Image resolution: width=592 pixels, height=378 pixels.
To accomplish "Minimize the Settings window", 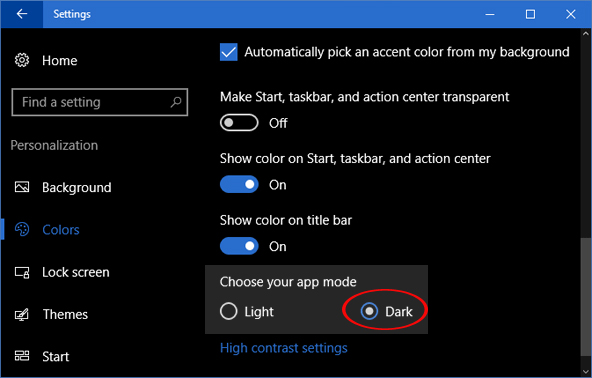I will pos(490,14).
